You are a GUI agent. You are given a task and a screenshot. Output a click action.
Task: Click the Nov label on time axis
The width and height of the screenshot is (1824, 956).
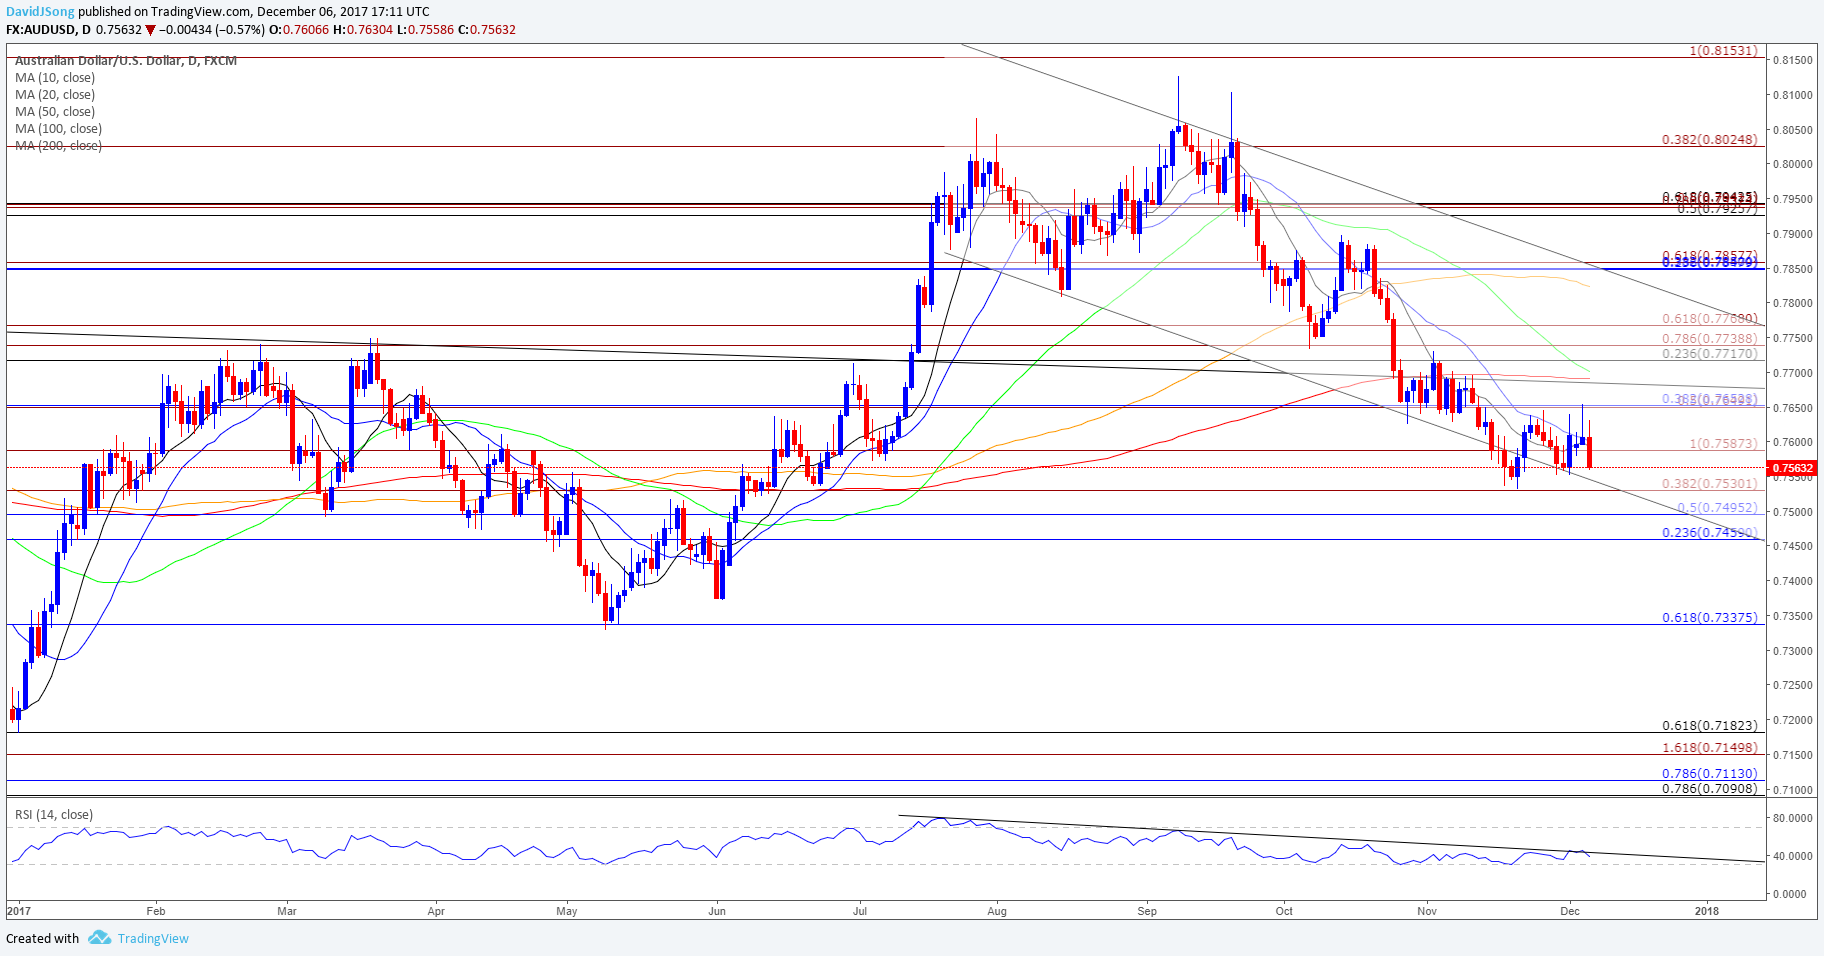click(1427, 911)
